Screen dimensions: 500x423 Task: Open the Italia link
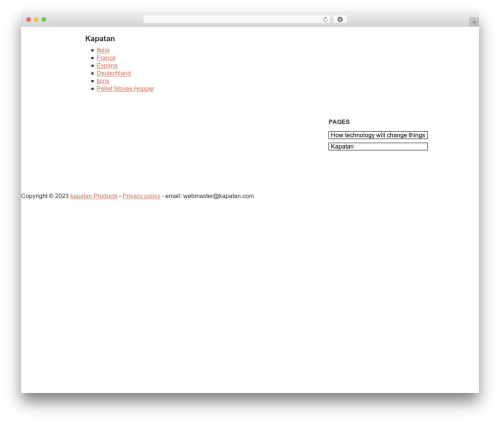pos(103,50)
